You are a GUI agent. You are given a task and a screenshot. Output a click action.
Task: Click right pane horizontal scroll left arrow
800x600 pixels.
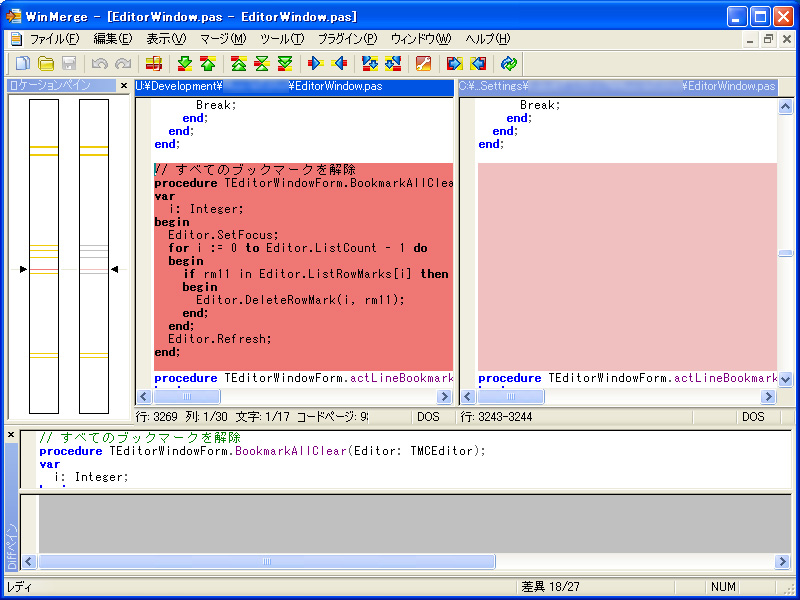pyautogui.click(x=468, y=396)
